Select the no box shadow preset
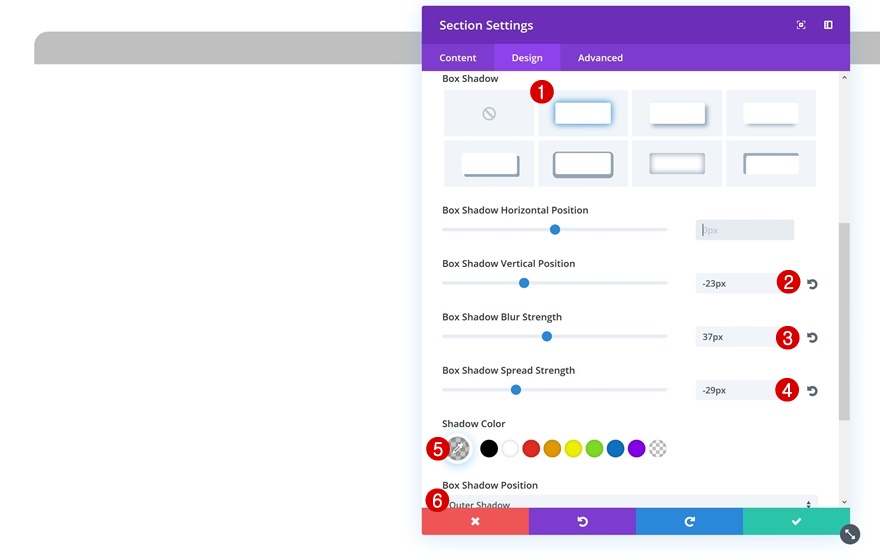The height and width of the screenshot is (555, 880). tap(489, 113)
